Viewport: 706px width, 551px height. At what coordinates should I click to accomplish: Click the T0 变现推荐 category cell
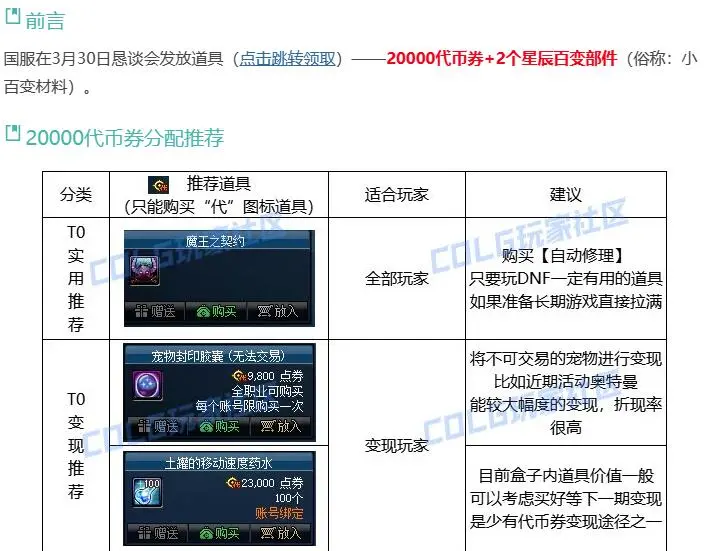pyautogui.click(x=76, y=445)
